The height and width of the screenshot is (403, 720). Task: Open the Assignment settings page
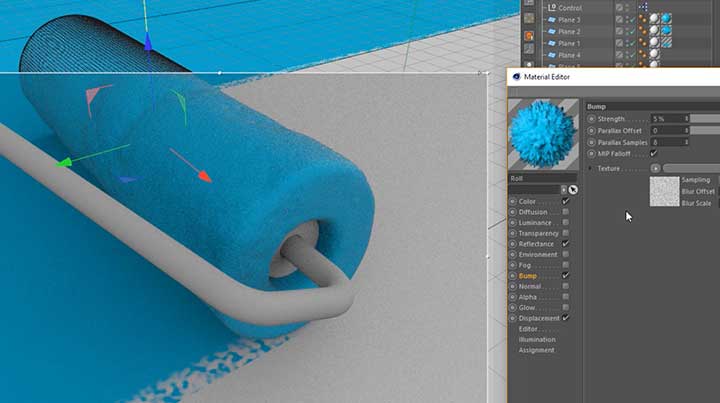click(x=536, y=350)
